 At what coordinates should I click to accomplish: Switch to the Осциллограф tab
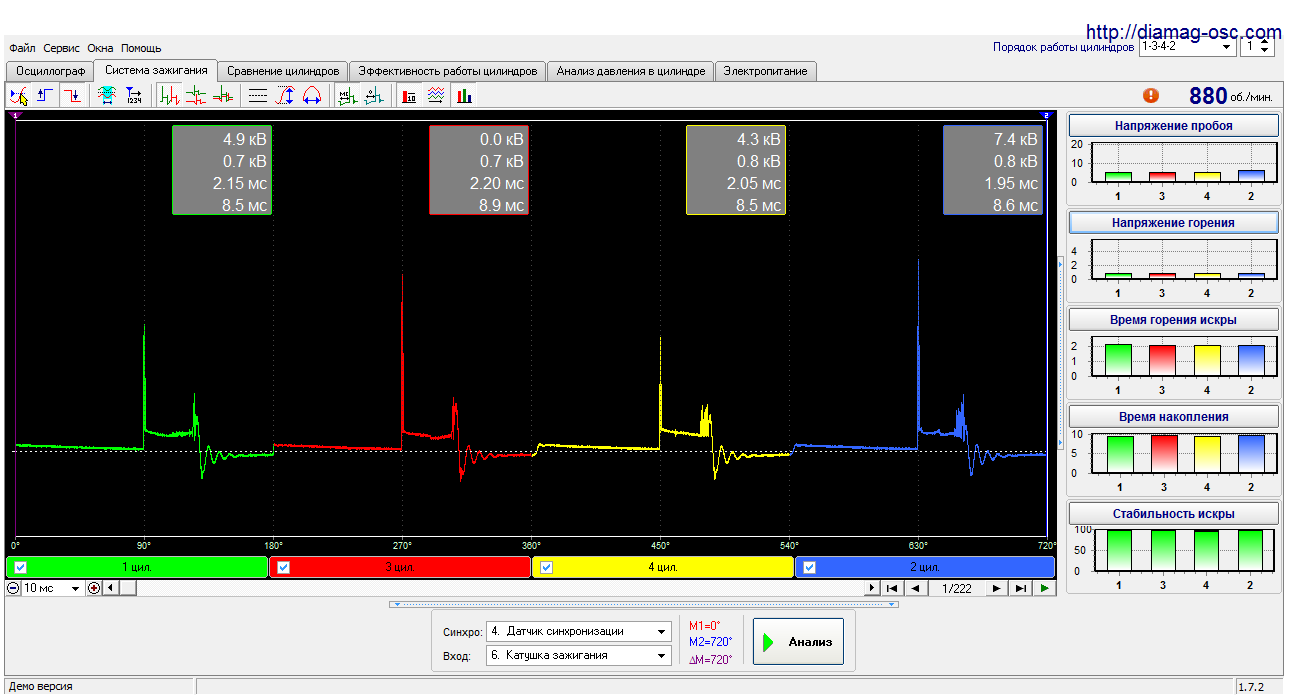click(x=51, y=71)
